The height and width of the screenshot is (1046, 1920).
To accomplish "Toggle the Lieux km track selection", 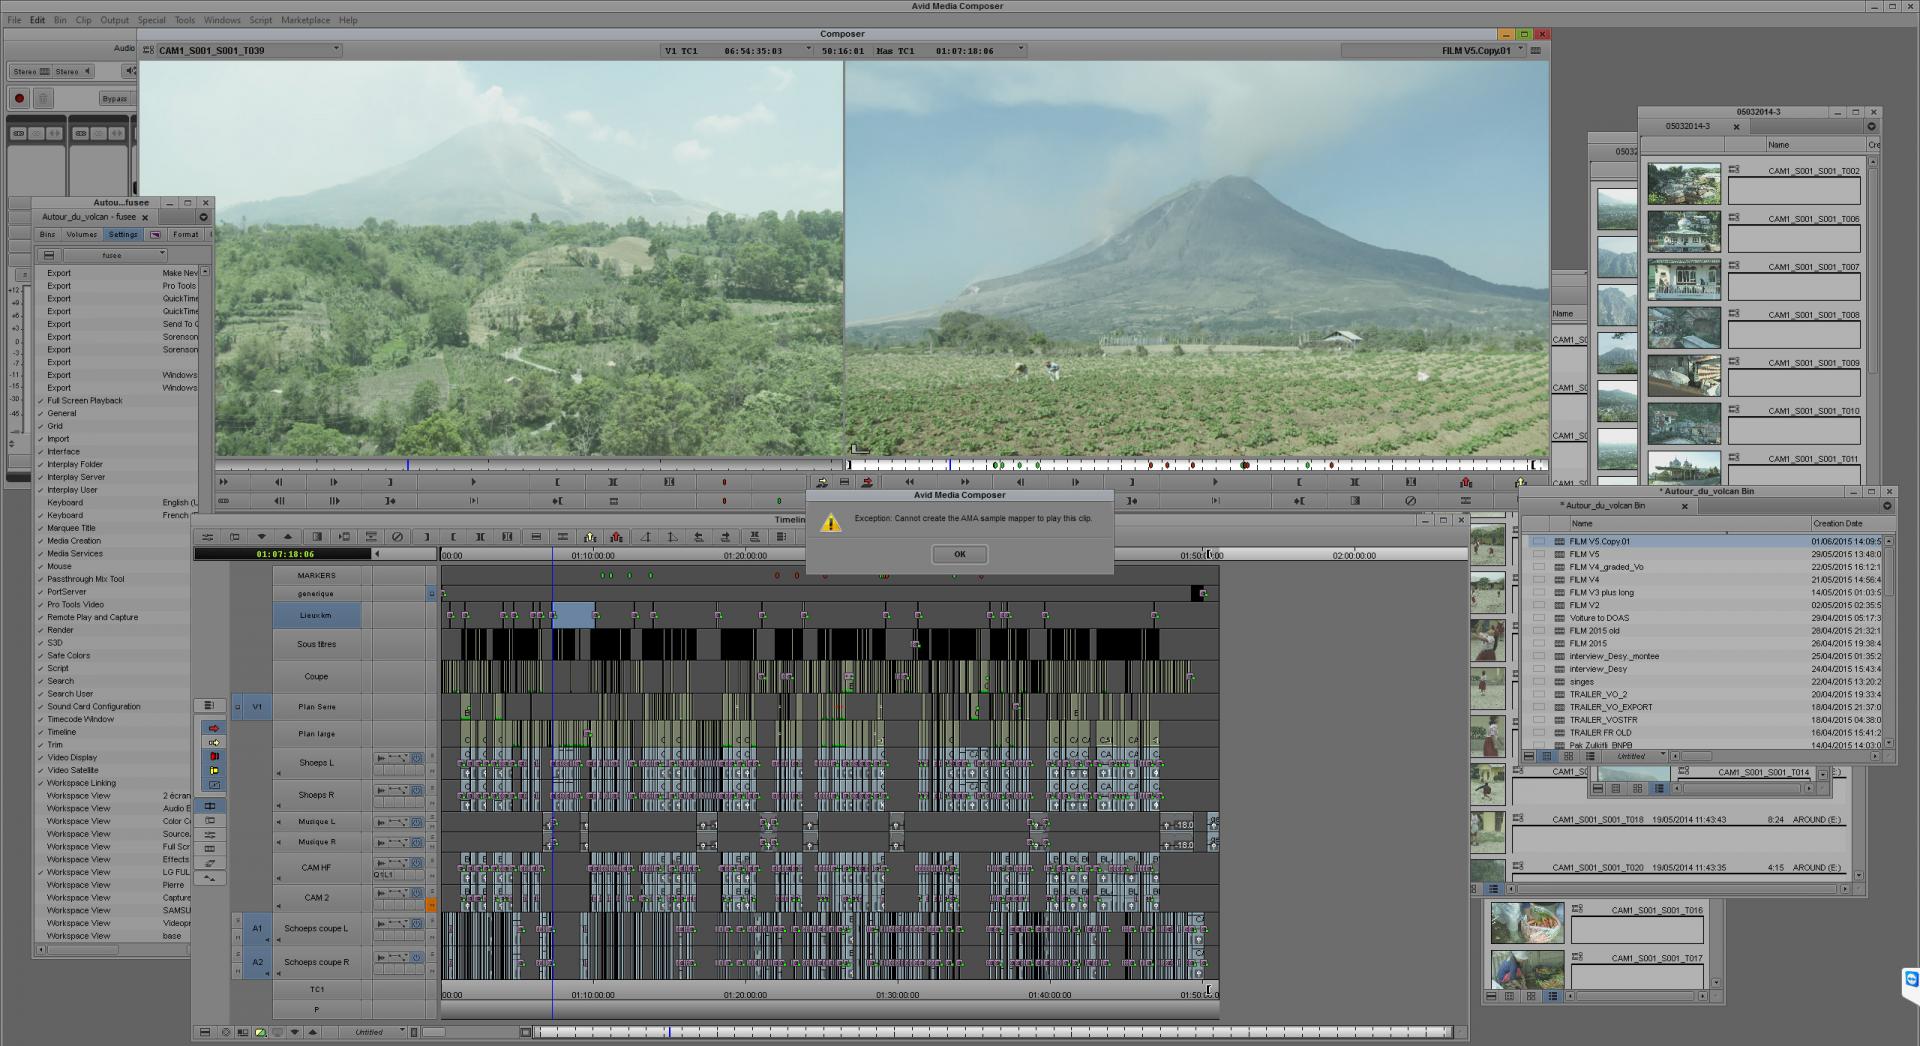I will point(316,615).
